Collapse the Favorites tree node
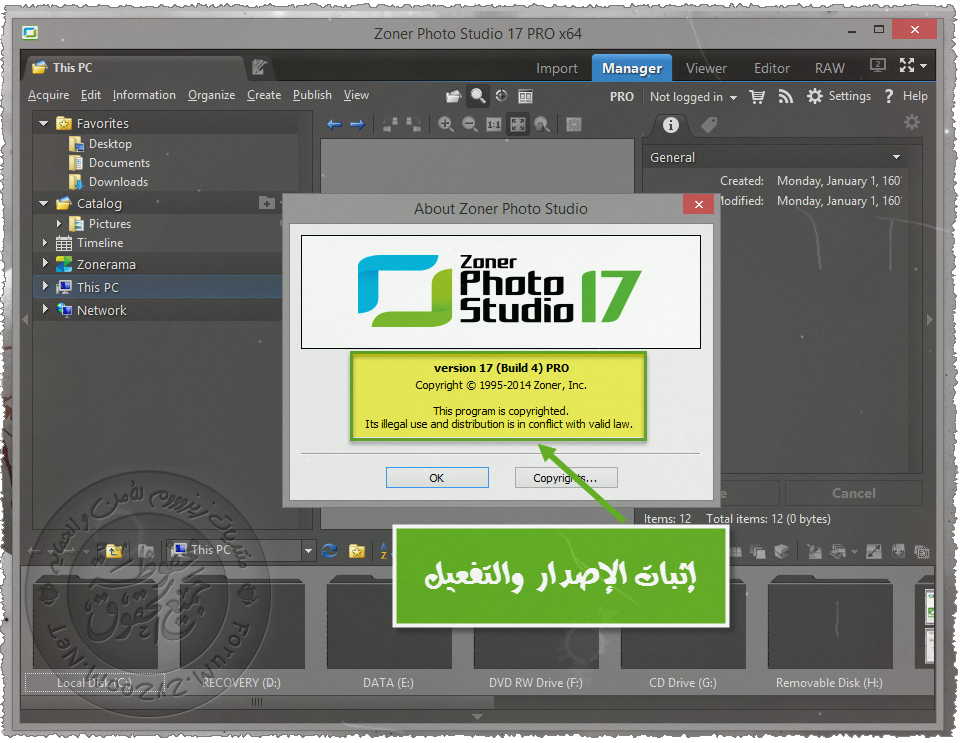Image resolution: width=960 pixels, height=743 pixels. [x=43, y=123]
